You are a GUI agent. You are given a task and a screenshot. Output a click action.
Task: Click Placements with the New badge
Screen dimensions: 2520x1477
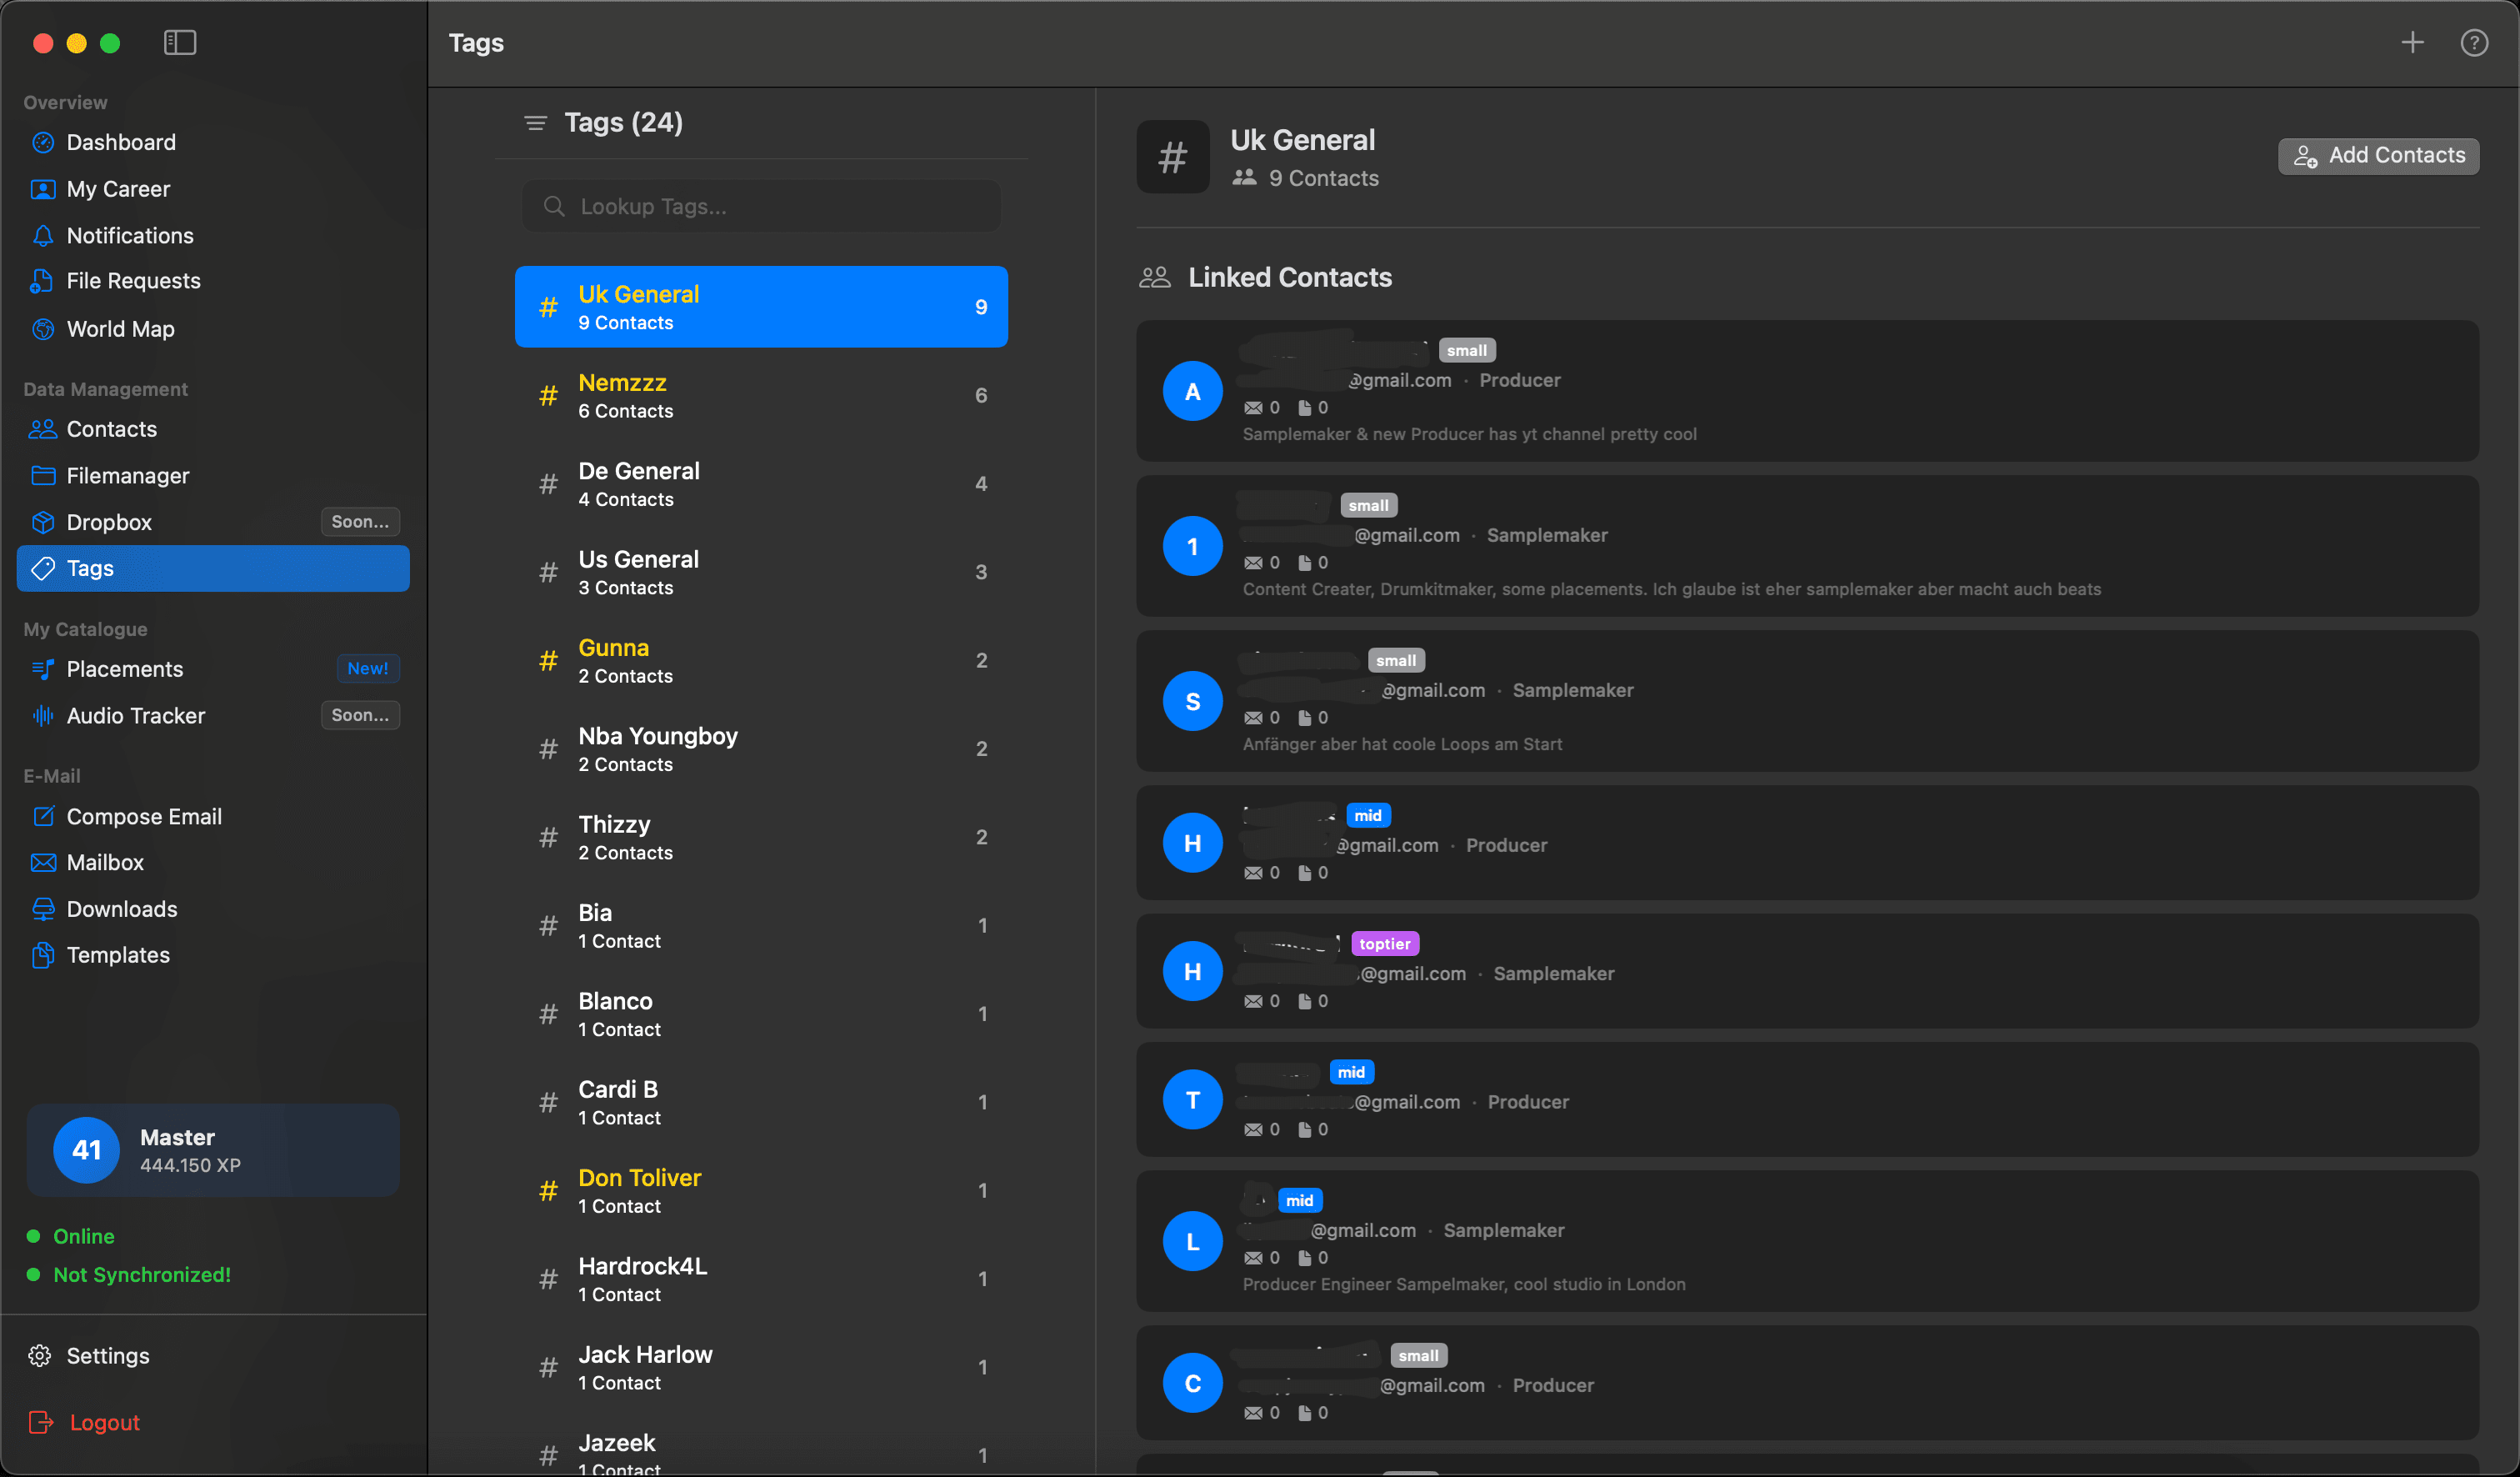[125, 668]
